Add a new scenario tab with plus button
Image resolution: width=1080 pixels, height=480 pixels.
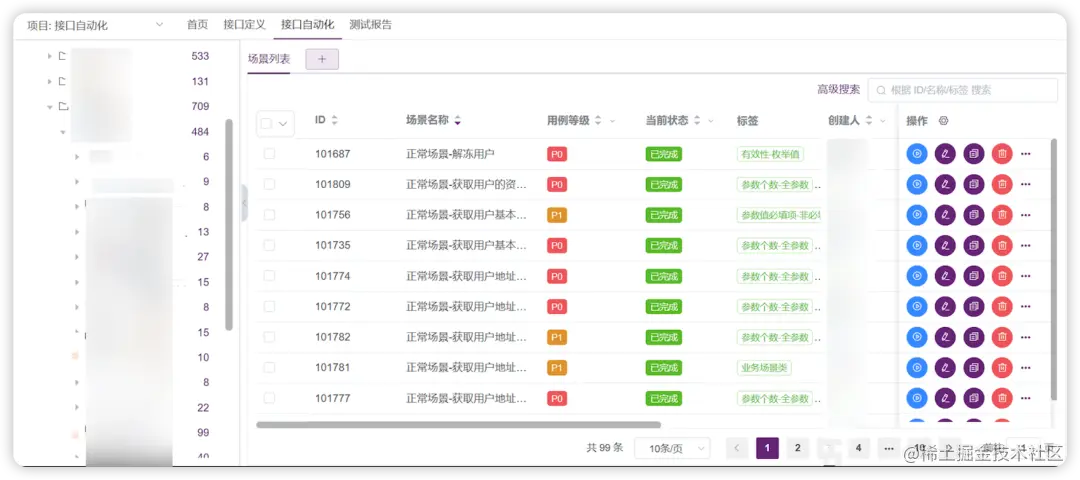322,59
